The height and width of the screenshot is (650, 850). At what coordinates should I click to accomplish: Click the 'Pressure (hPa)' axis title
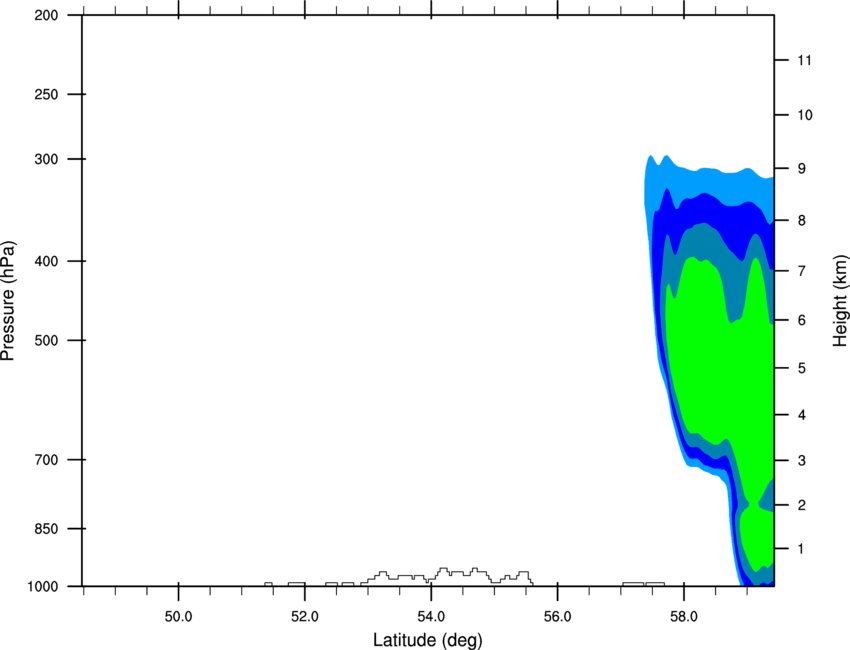8,301
